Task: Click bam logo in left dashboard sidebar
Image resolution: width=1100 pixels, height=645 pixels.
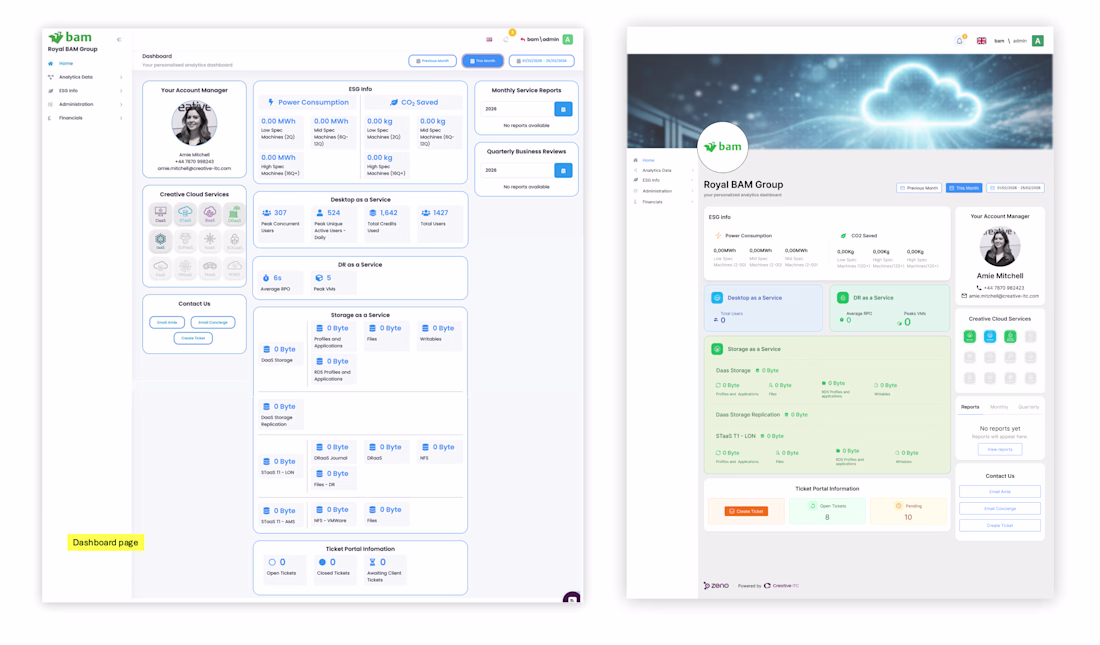Action: click(x=70, y=37)
